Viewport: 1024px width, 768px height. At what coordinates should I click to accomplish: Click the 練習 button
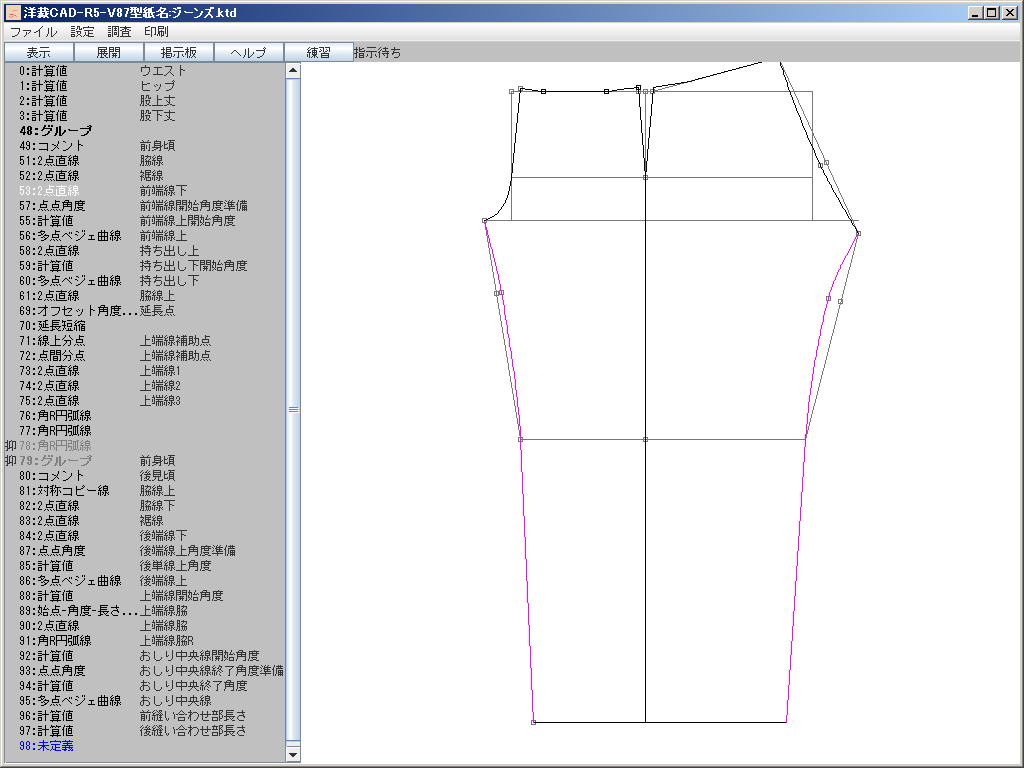click(x=319, y=52)
